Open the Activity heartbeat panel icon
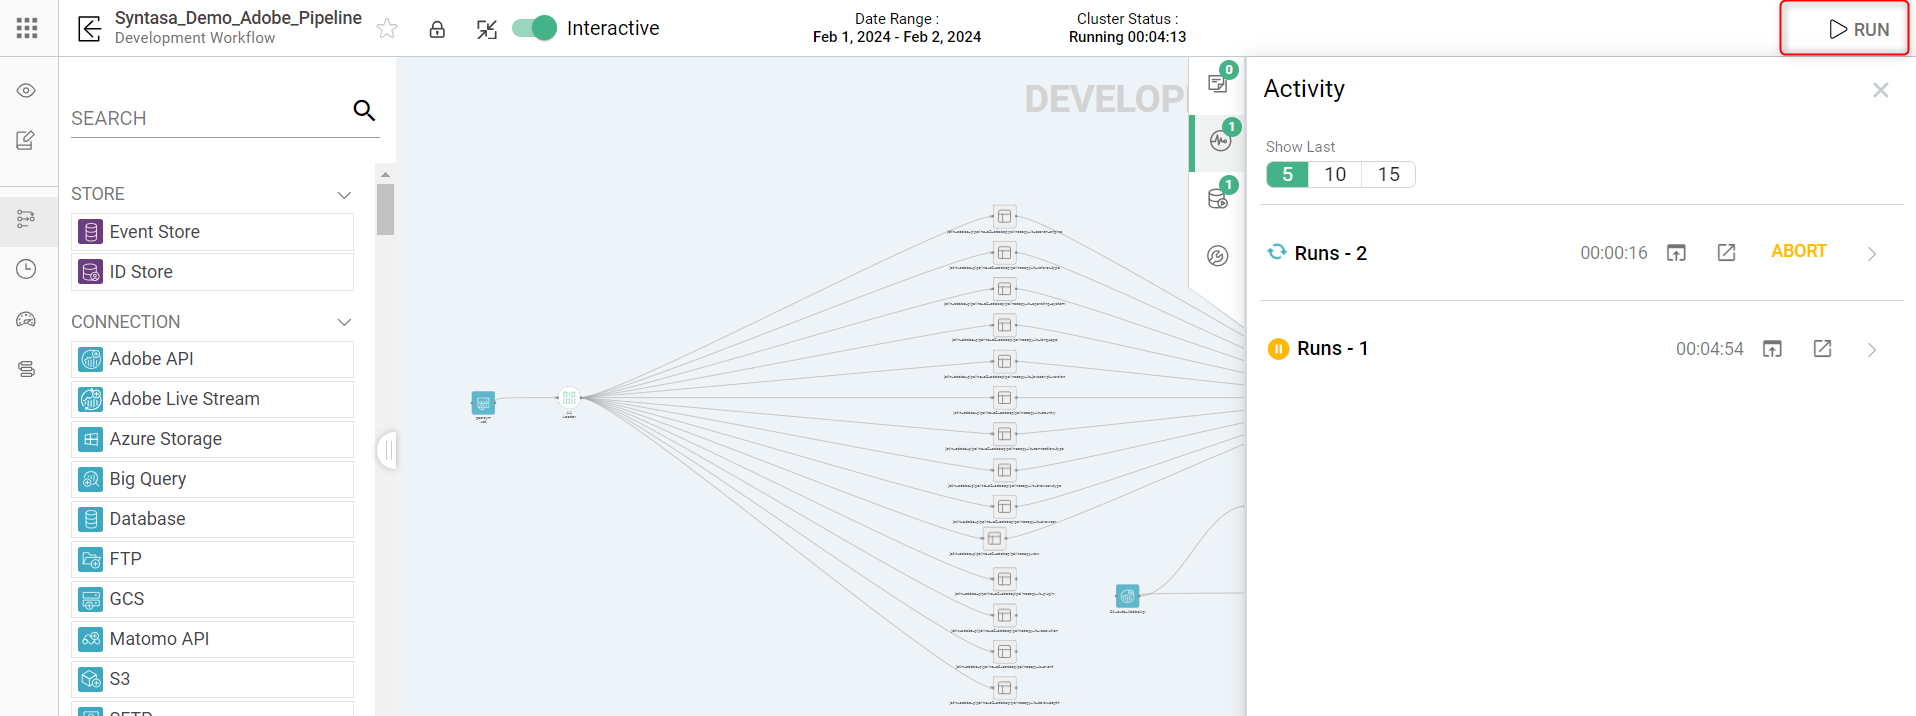The width and height of the screenshot is (1916, 716). pyautogui.click(x=1220, y=141)
